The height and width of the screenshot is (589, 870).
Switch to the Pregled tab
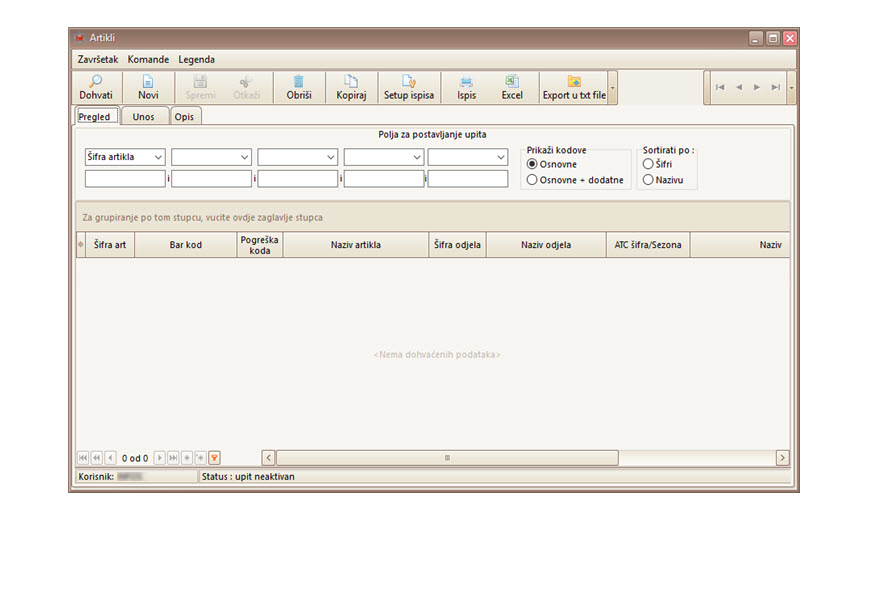(x=97, y=116)
